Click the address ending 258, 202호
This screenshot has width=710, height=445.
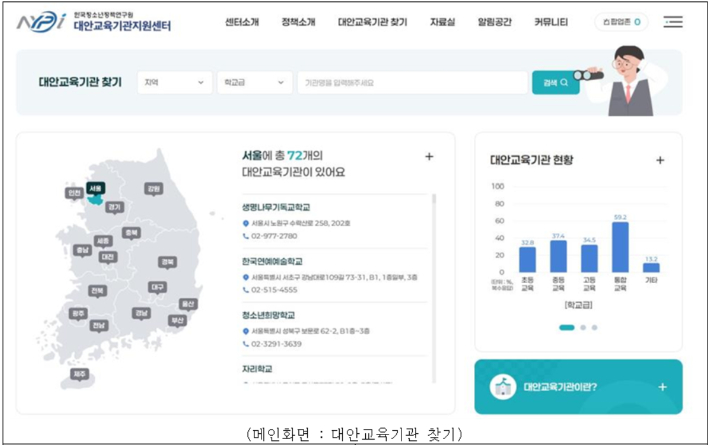click(x=301, y=223)
